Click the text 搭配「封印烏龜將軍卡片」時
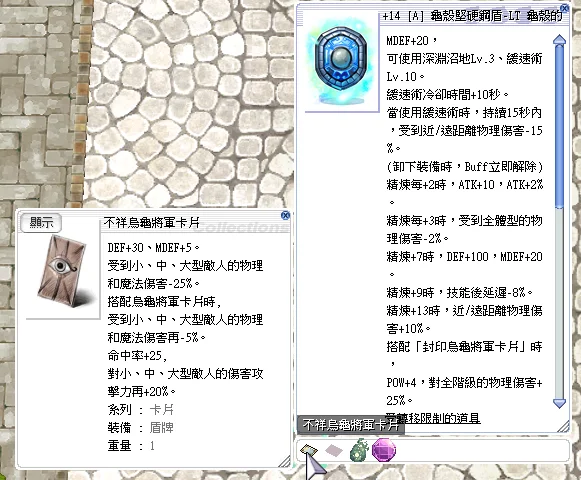Screen dimensions: 581x480 point(464,347)
